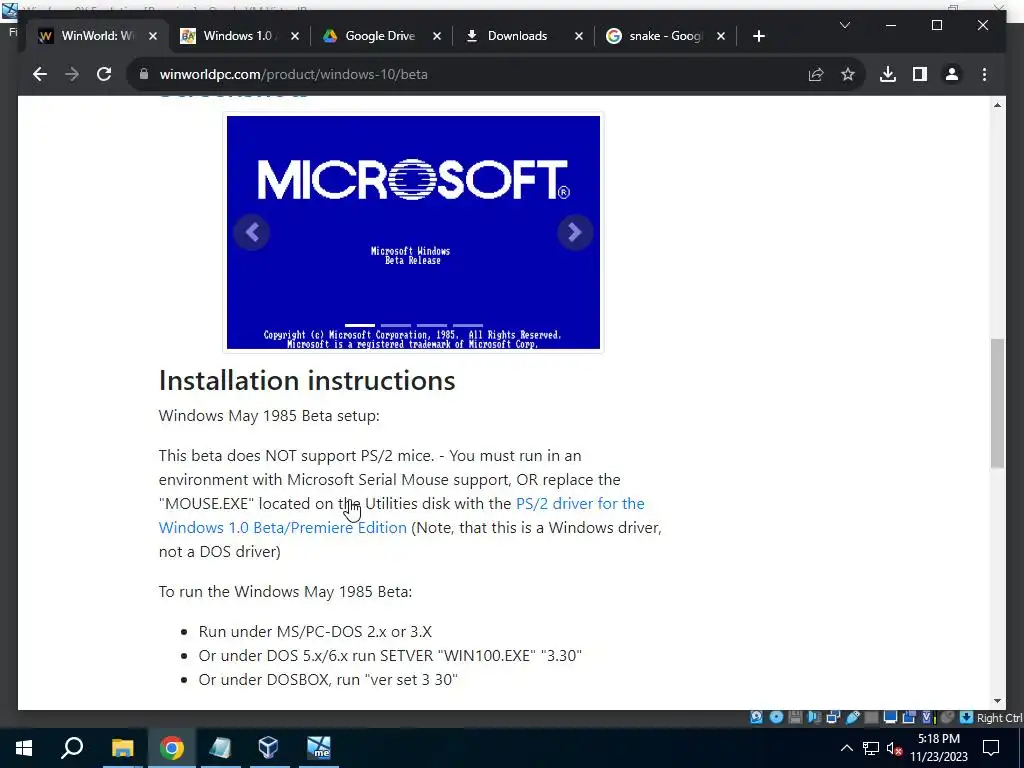Open taskbar search

(x=72, y=748)
